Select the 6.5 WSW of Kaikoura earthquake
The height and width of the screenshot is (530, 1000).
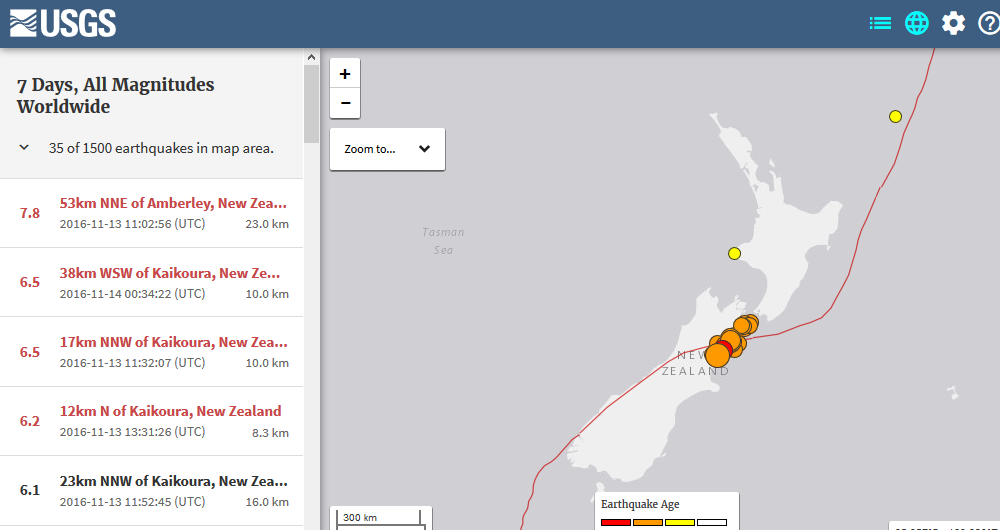pos(151,282)
